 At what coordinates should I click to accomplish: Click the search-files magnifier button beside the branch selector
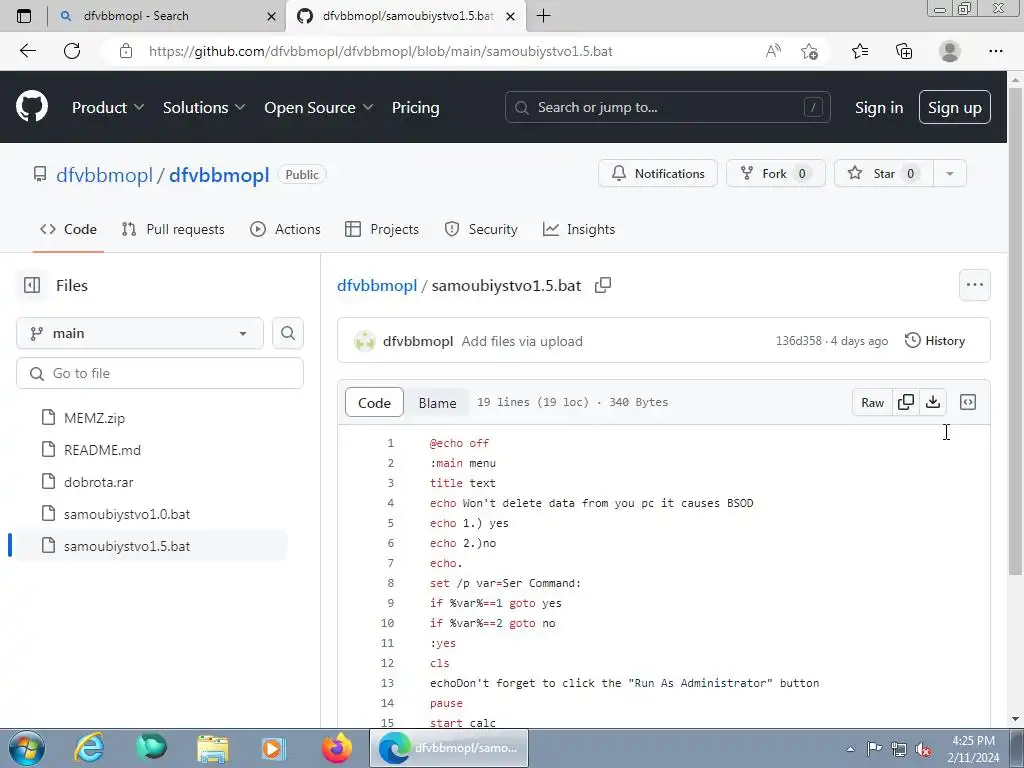click(x=287, y=333)
